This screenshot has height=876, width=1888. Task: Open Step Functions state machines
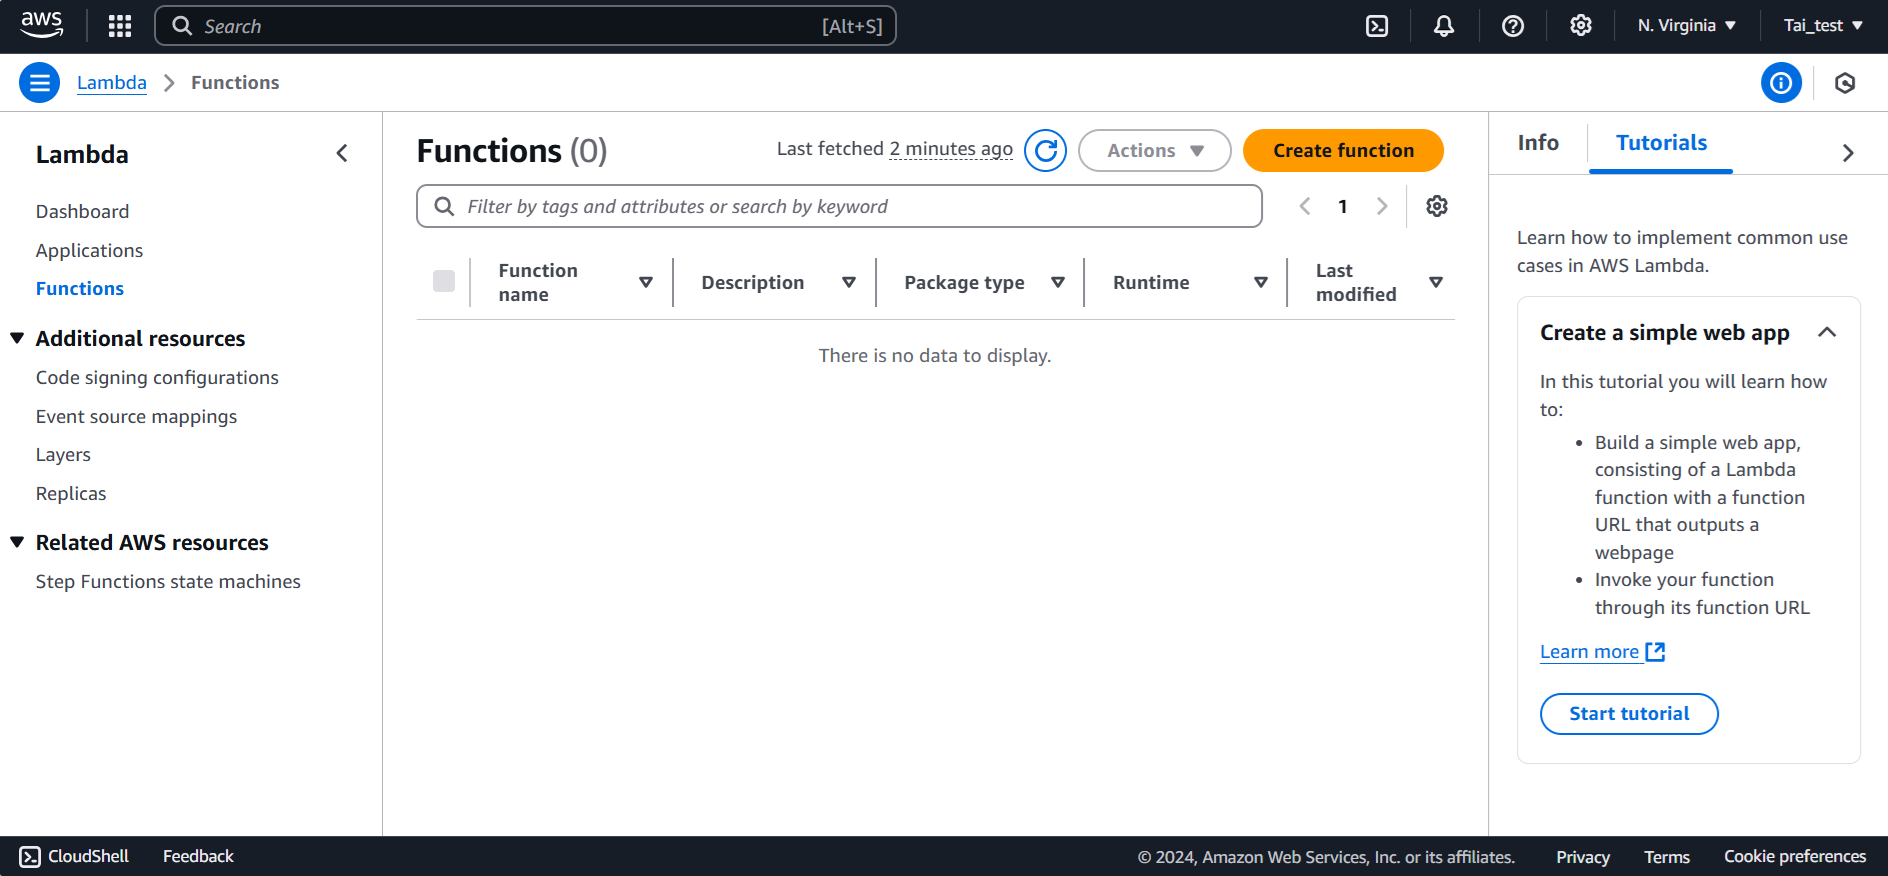(x=168, y=582)
